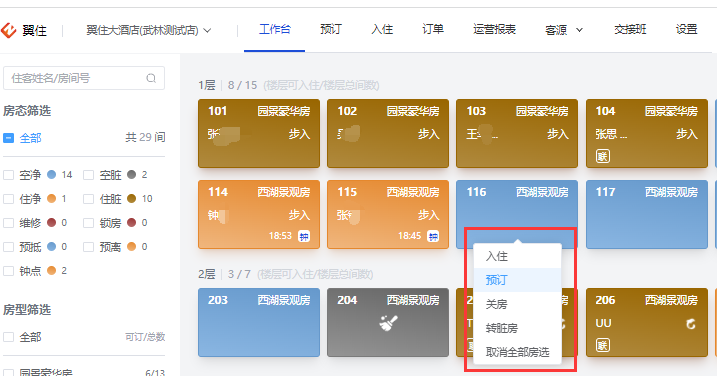Open the 入住 top navigation tab

pos(382,30)
